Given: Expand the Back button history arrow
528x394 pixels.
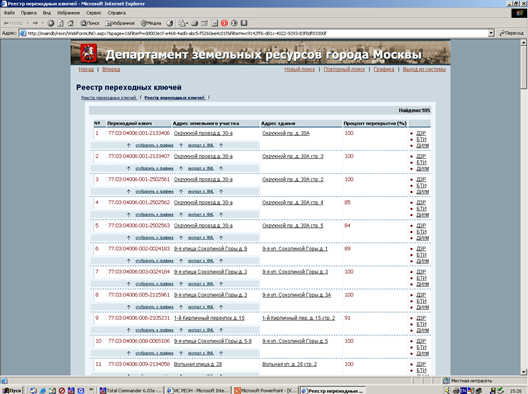Looking at the screenshot, I should click(28, 23).
